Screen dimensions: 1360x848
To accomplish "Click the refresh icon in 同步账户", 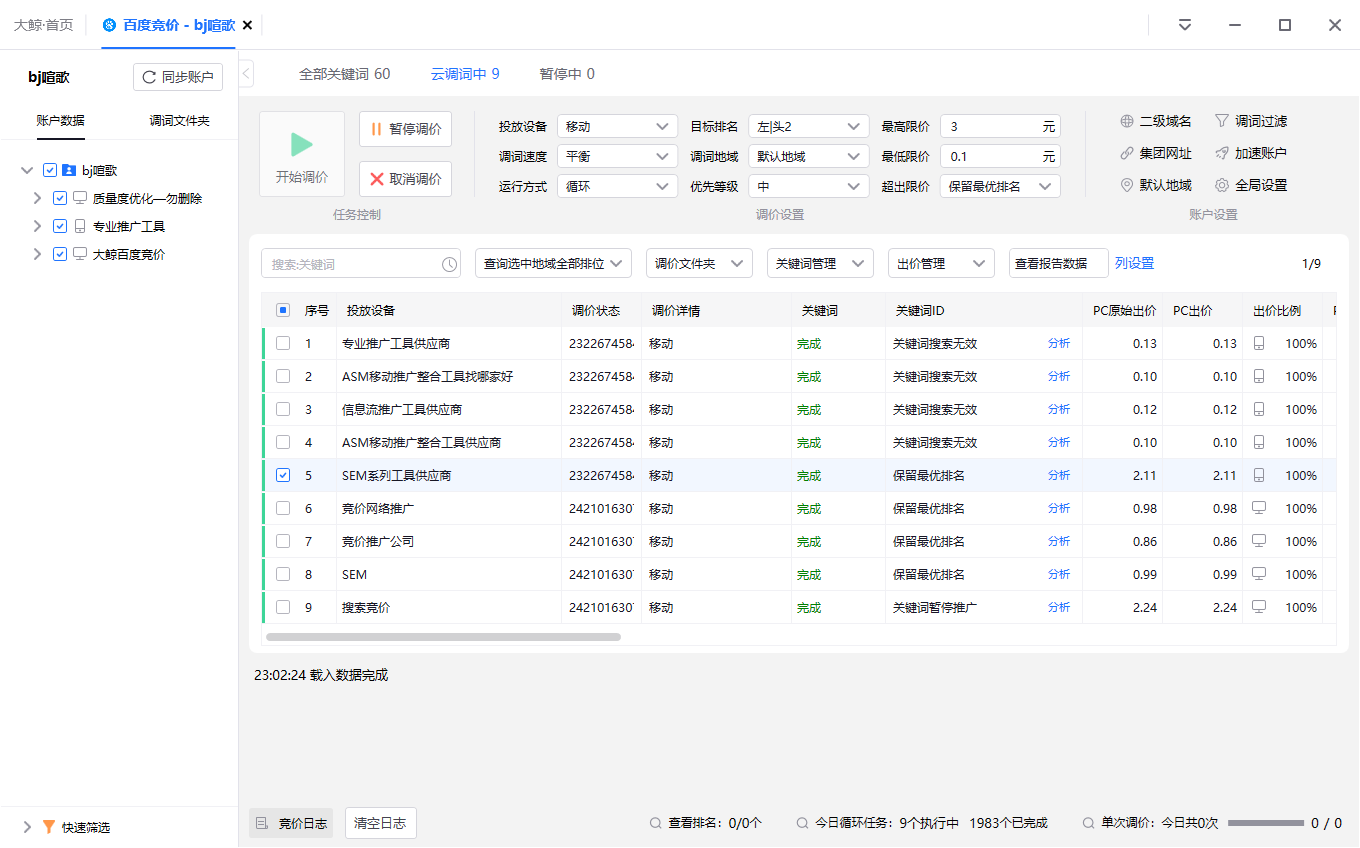I will [149, 77].
